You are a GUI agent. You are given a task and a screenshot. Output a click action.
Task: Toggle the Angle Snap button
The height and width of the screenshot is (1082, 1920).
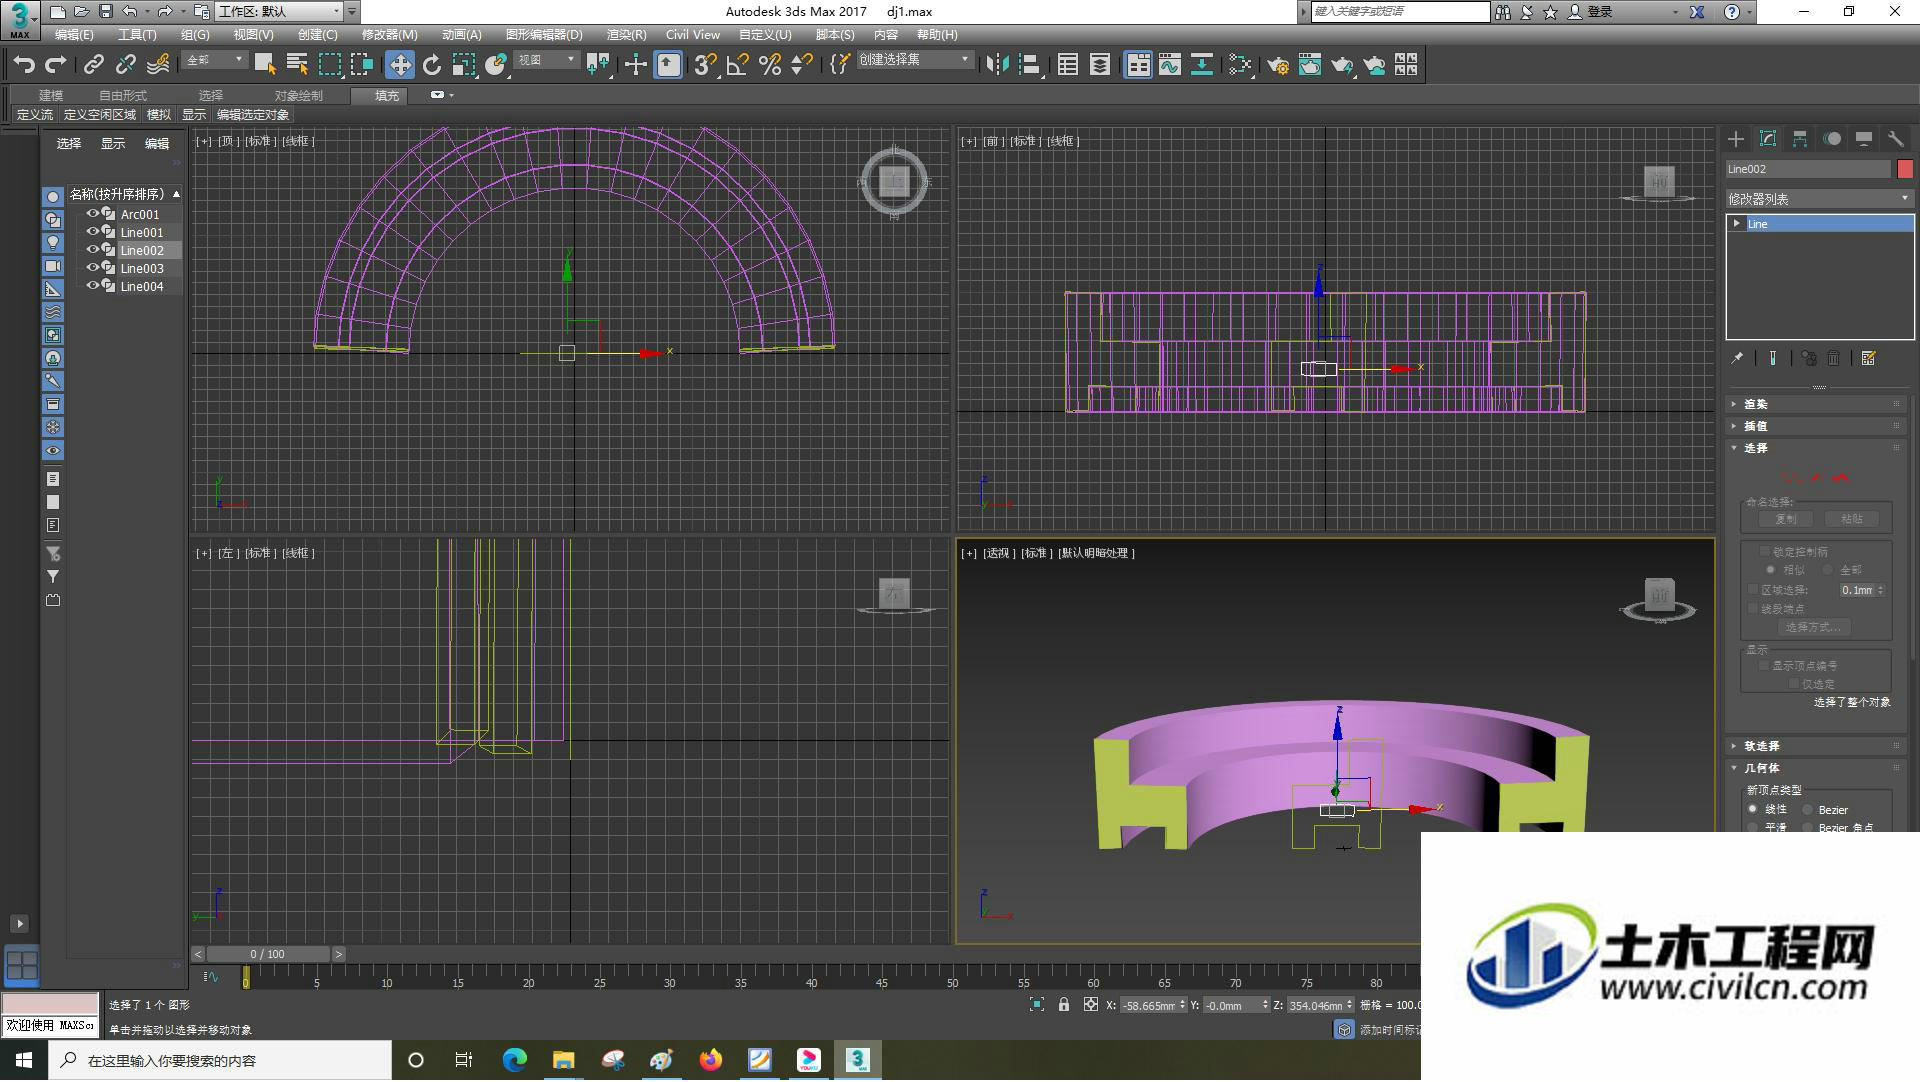[738, 65]
